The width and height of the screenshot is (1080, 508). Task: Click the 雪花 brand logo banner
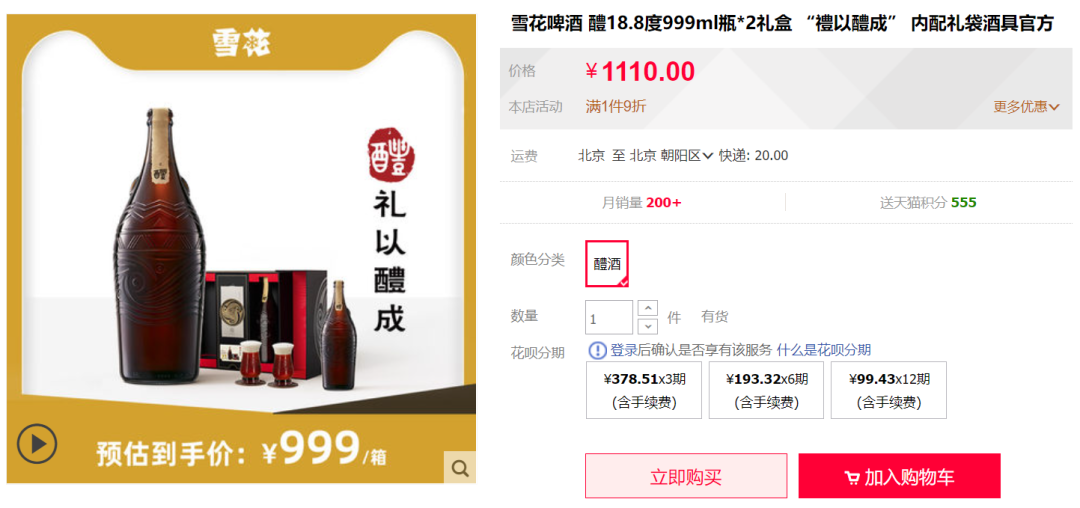[241, 43]
